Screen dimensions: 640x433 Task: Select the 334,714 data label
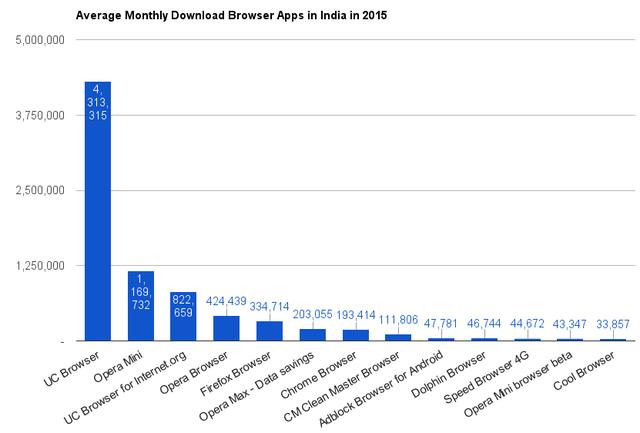(x=269, y=305)
